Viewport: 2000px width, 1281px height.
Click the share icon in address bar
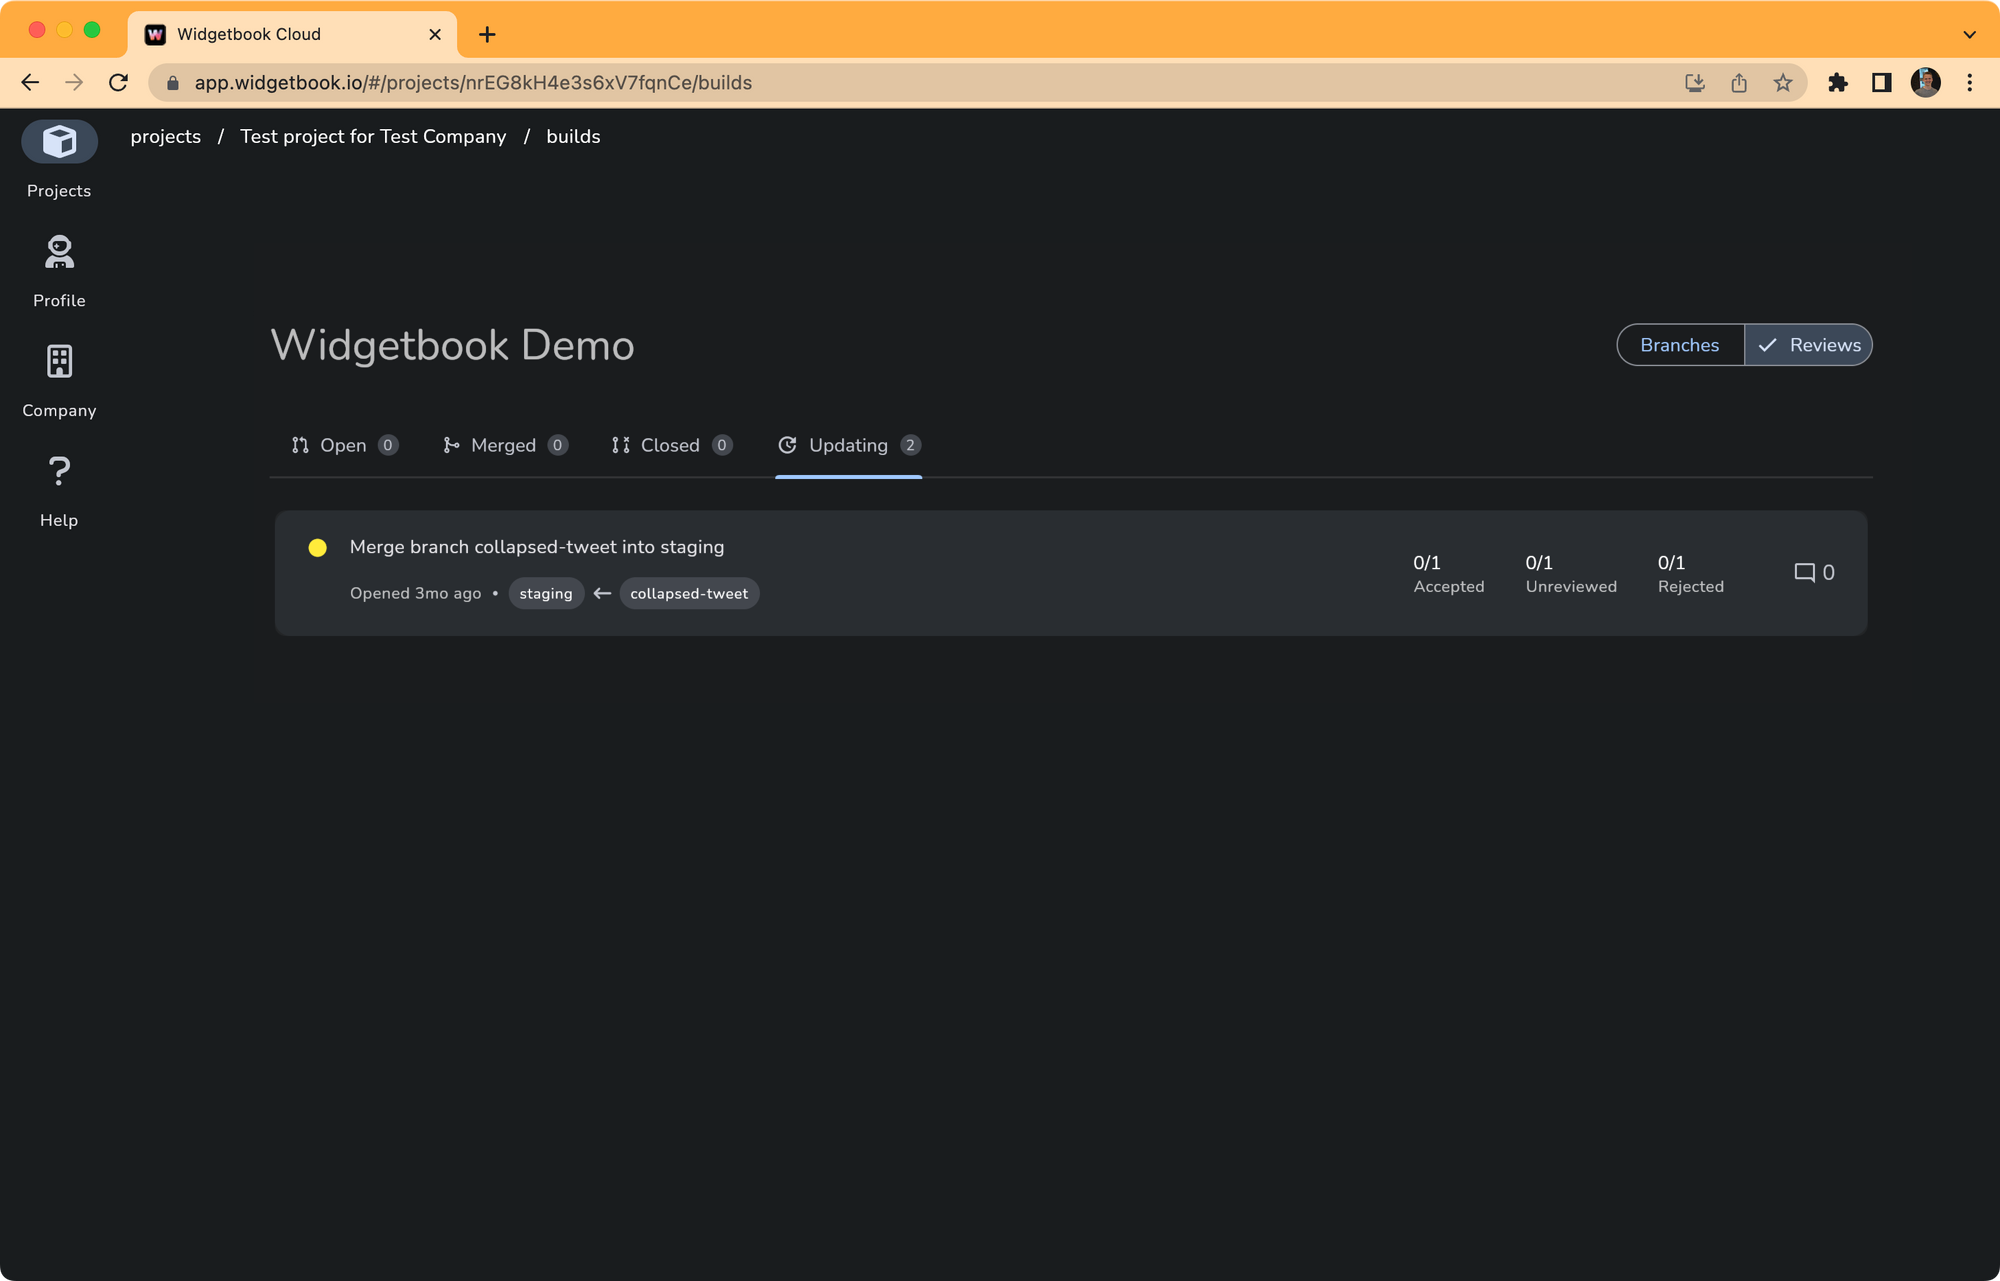click(x=1739, y=83)
